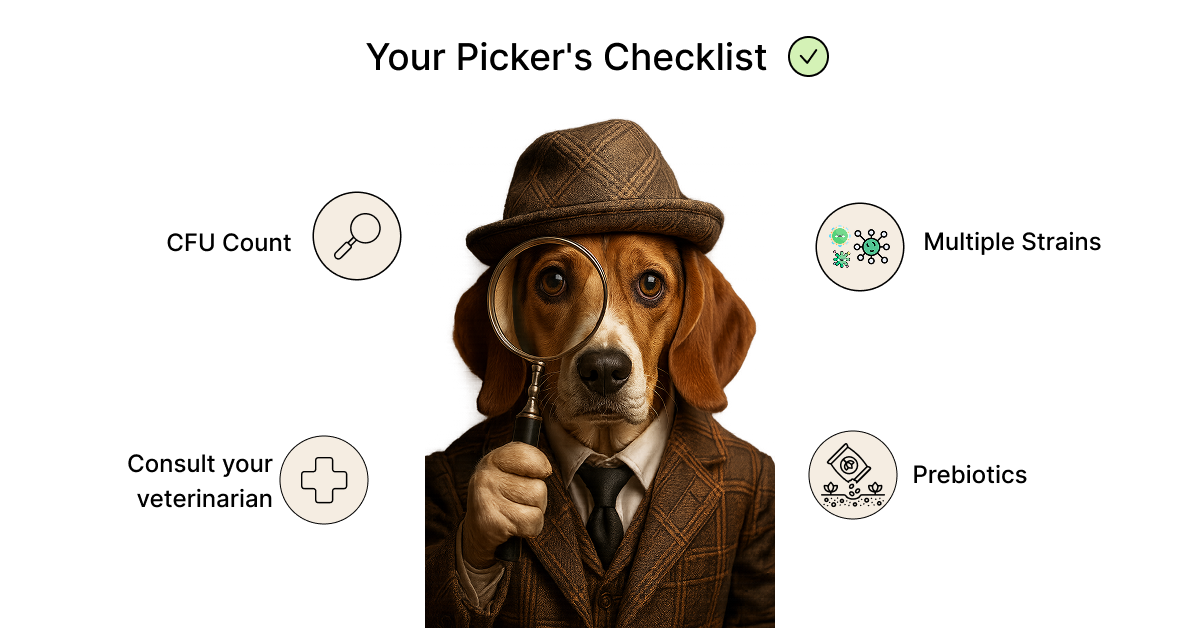The width and height of the screenshot is (1200, 628).
Task: Select the dog's uncovered eye
Action: pos(650,286)
